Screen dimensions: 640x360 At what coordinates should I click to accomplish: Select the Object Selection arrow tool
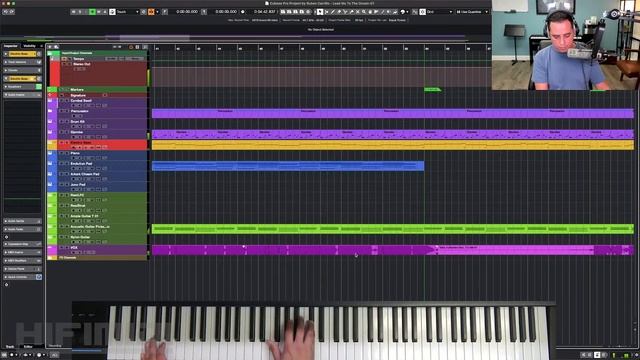point(320,12)
